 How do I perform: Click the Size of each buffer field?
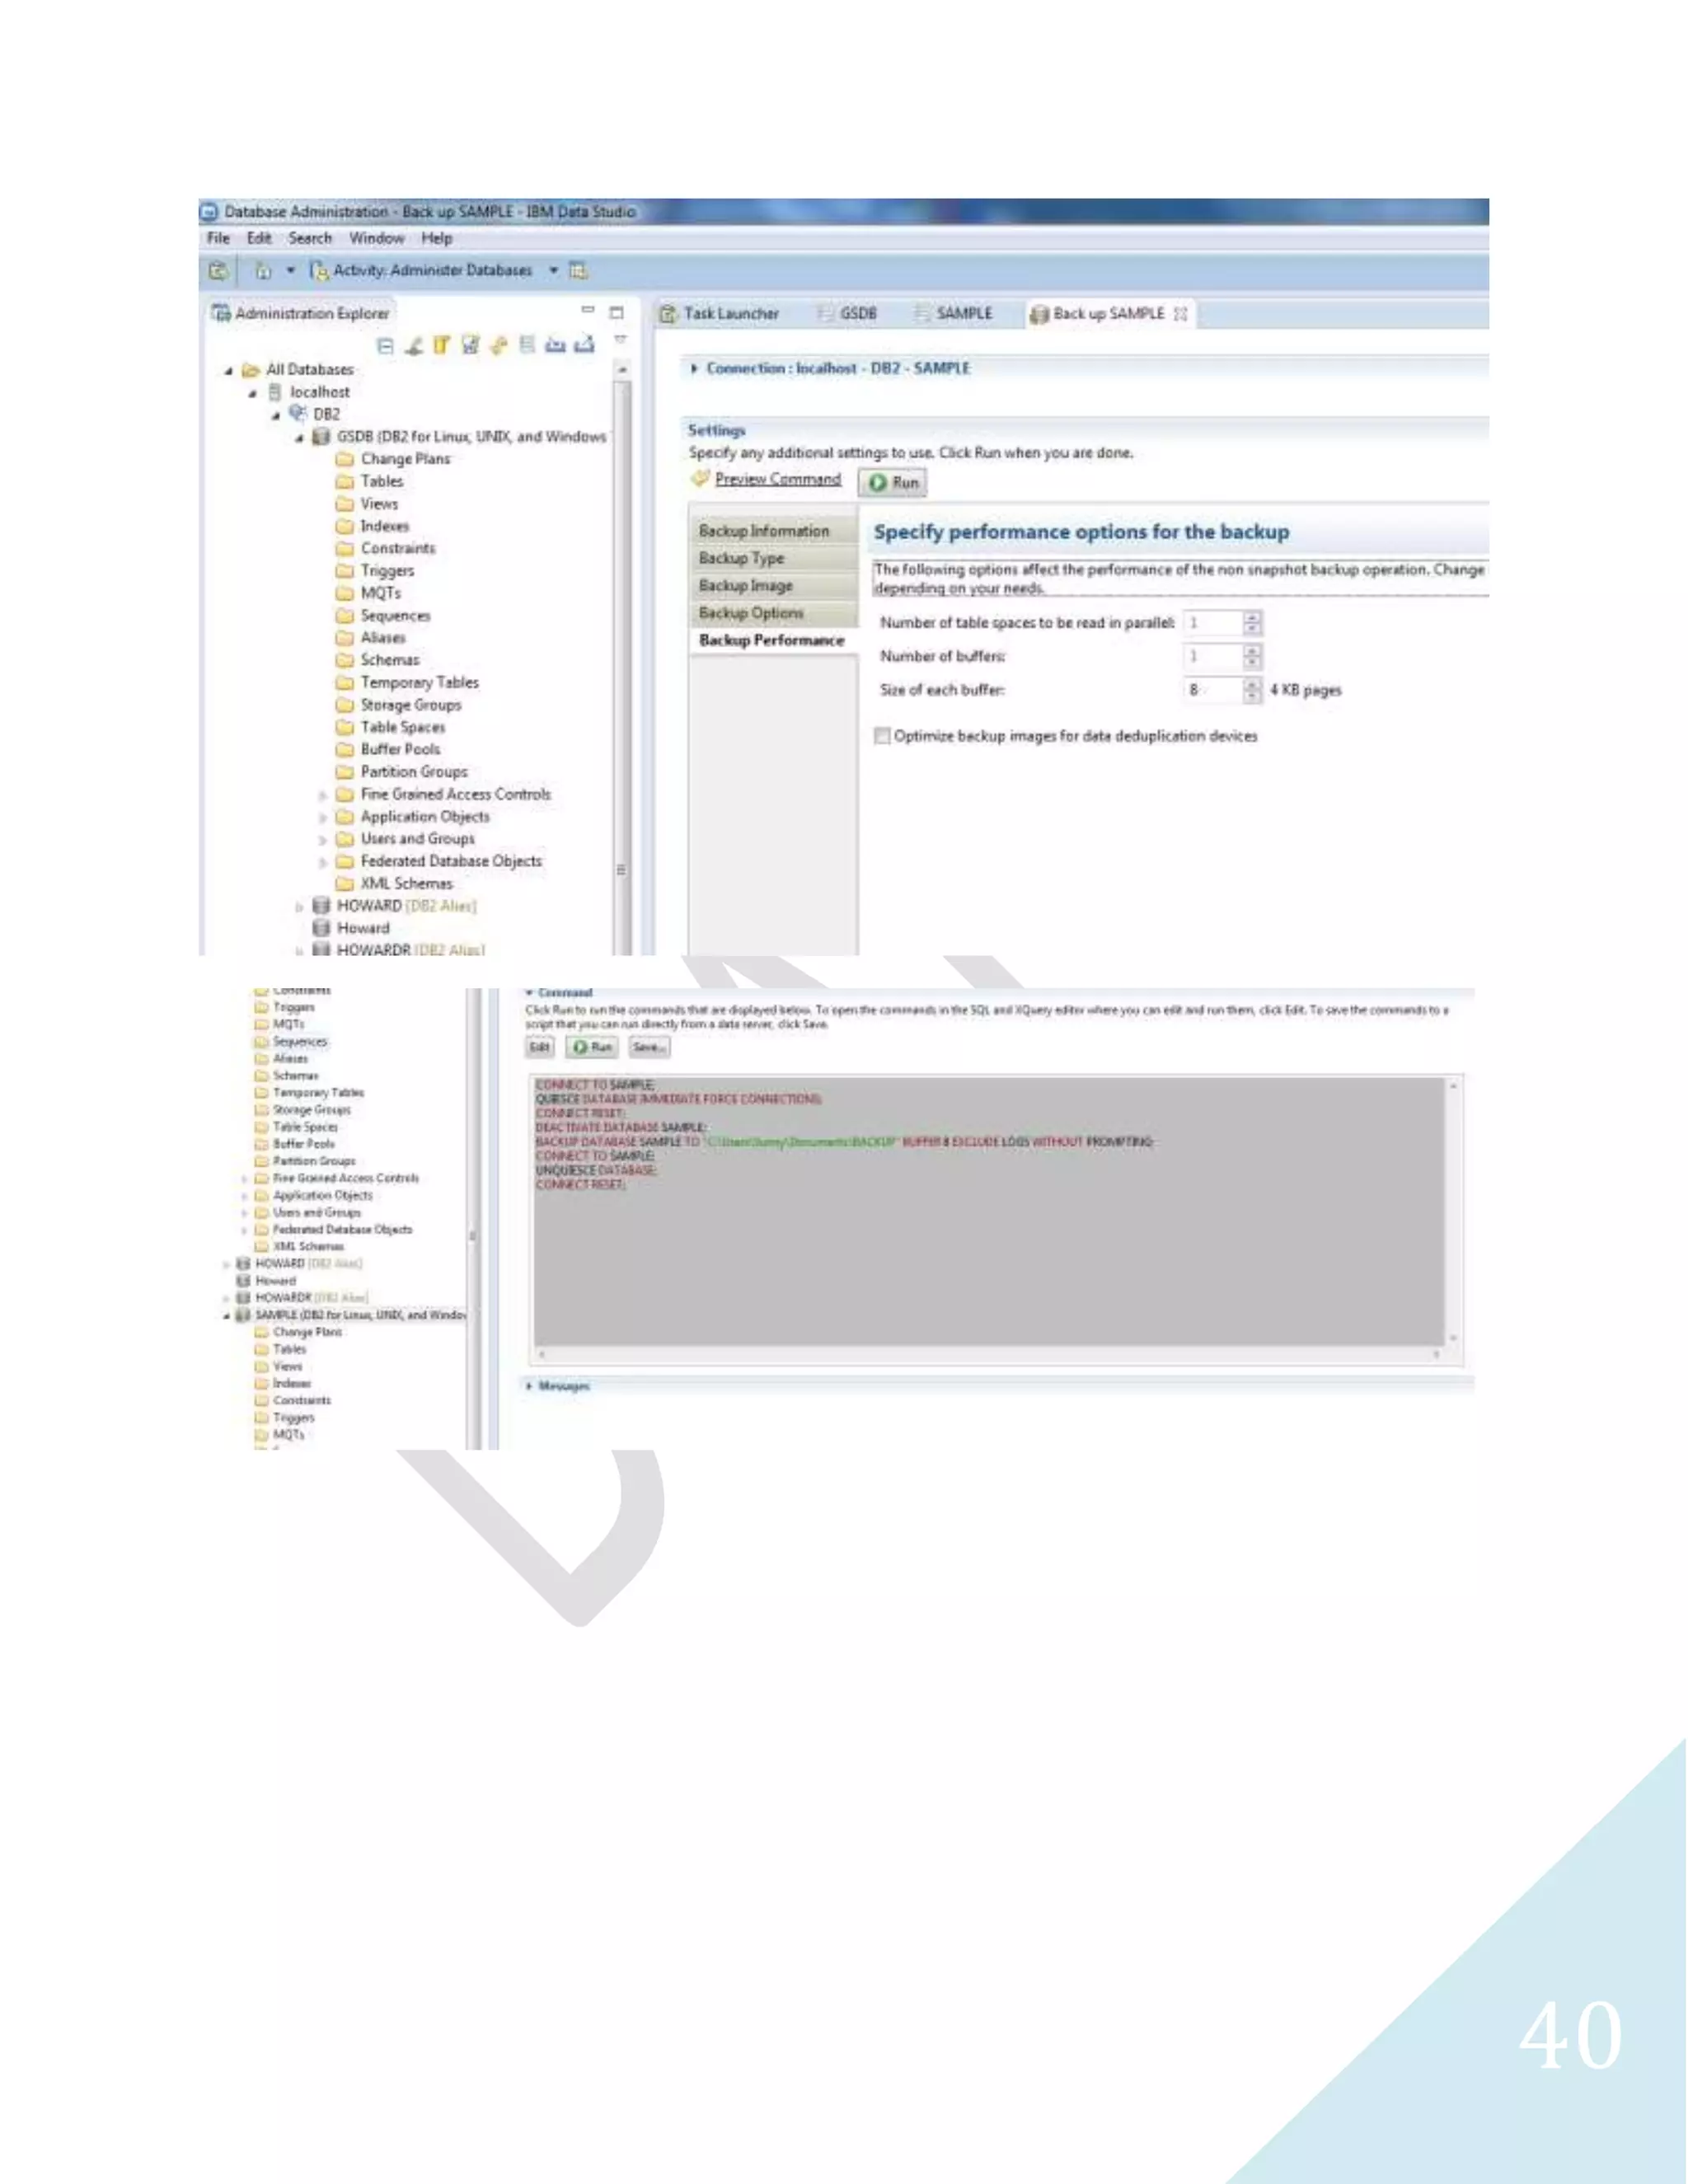tap(1213, 690)
